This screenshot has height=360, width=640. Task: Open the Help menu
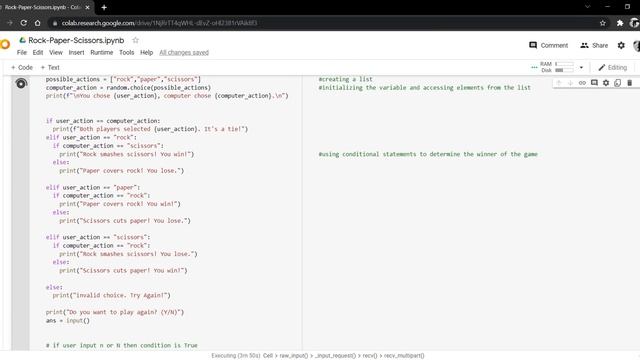tap(147, 53)
